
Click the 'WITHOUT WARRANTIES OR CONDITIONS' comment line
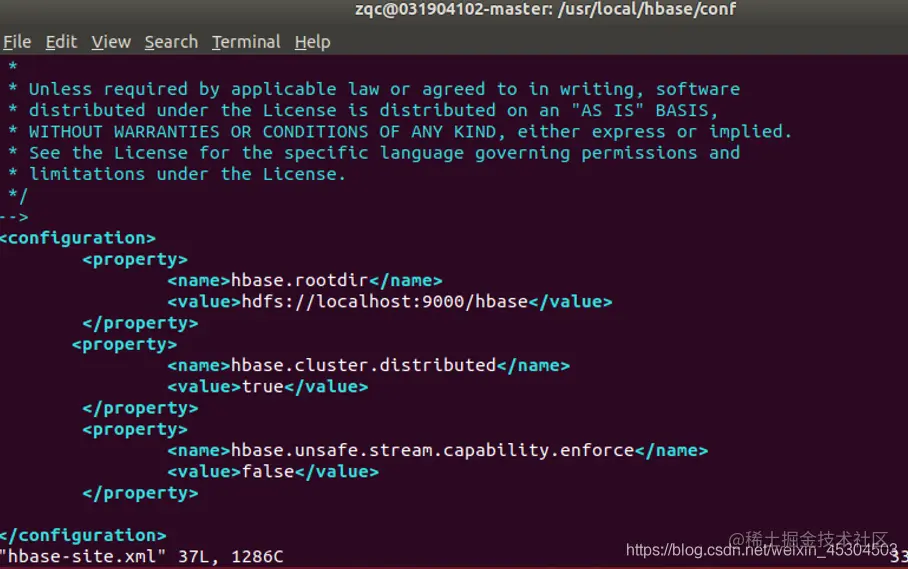[400, 131]
